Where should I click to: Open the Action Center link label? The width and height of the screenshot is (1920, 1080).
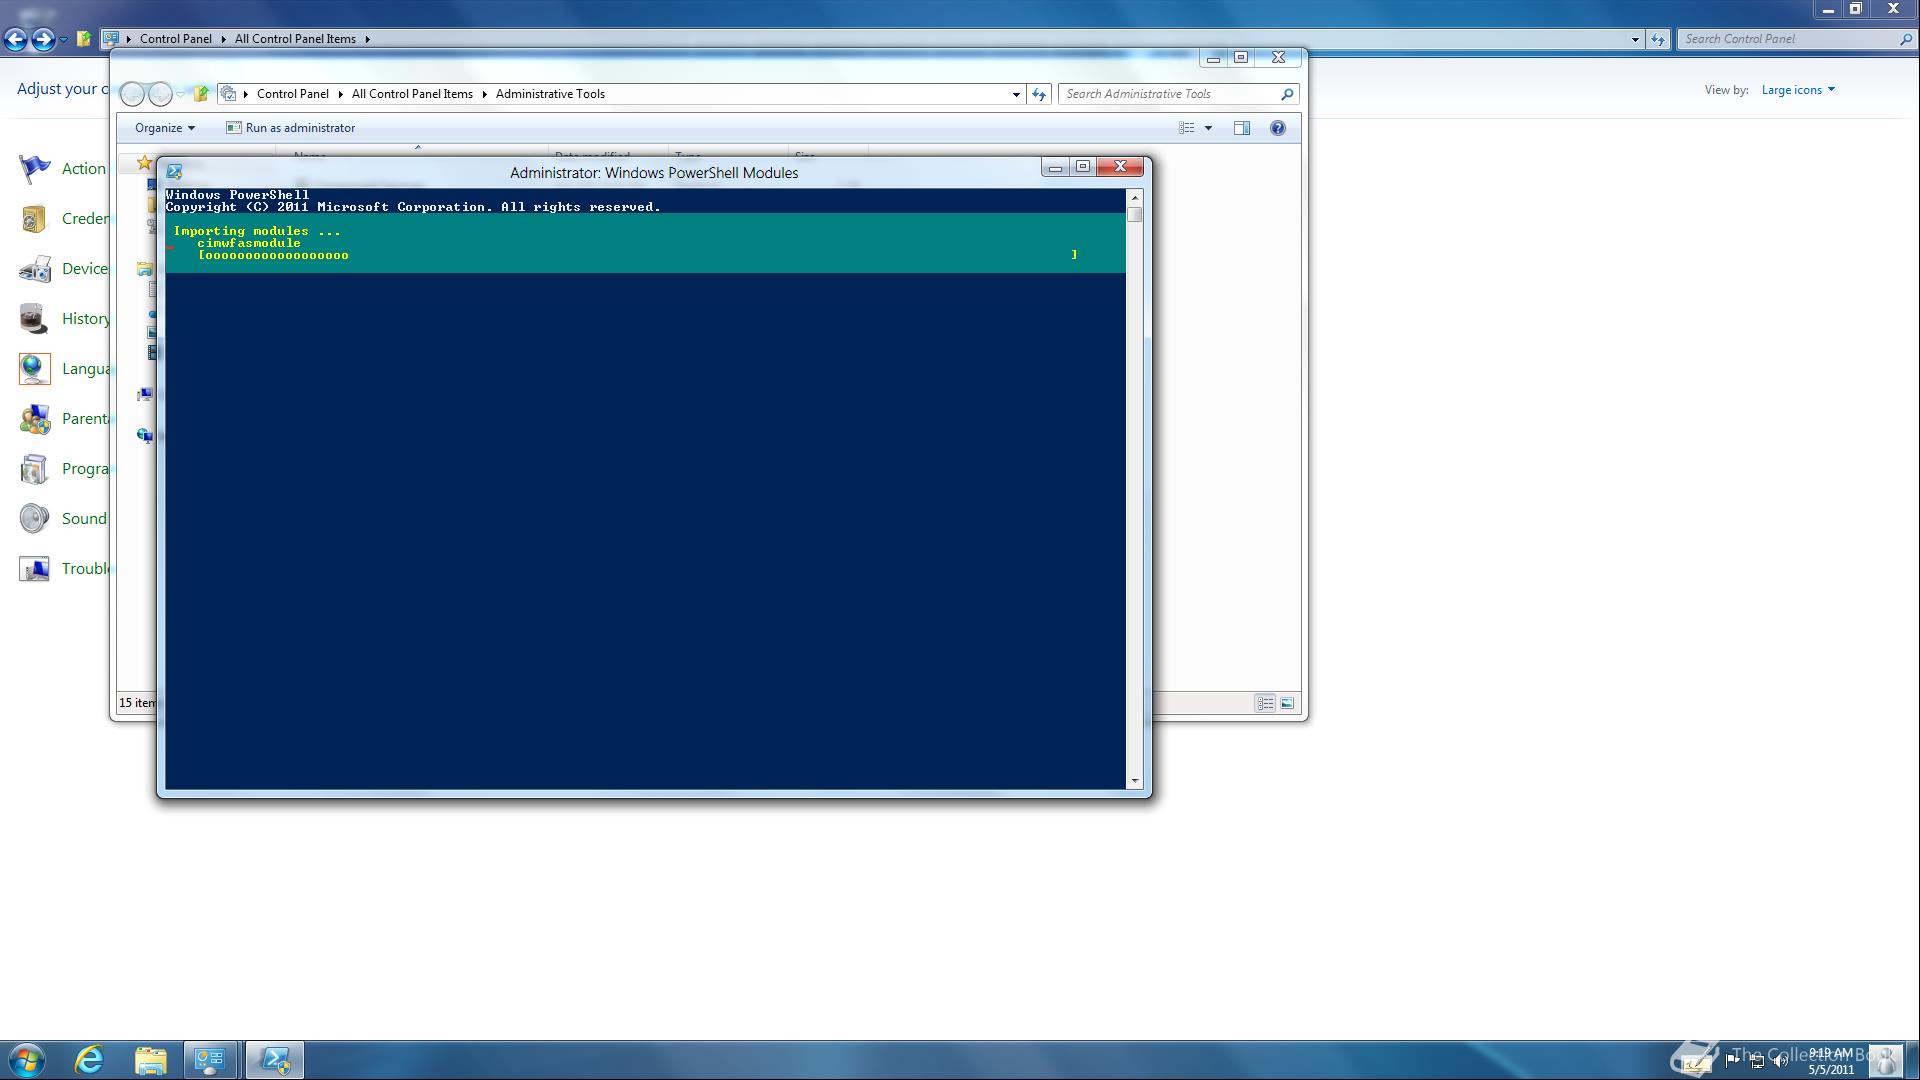pyautogui.click(x=84, y=169)
